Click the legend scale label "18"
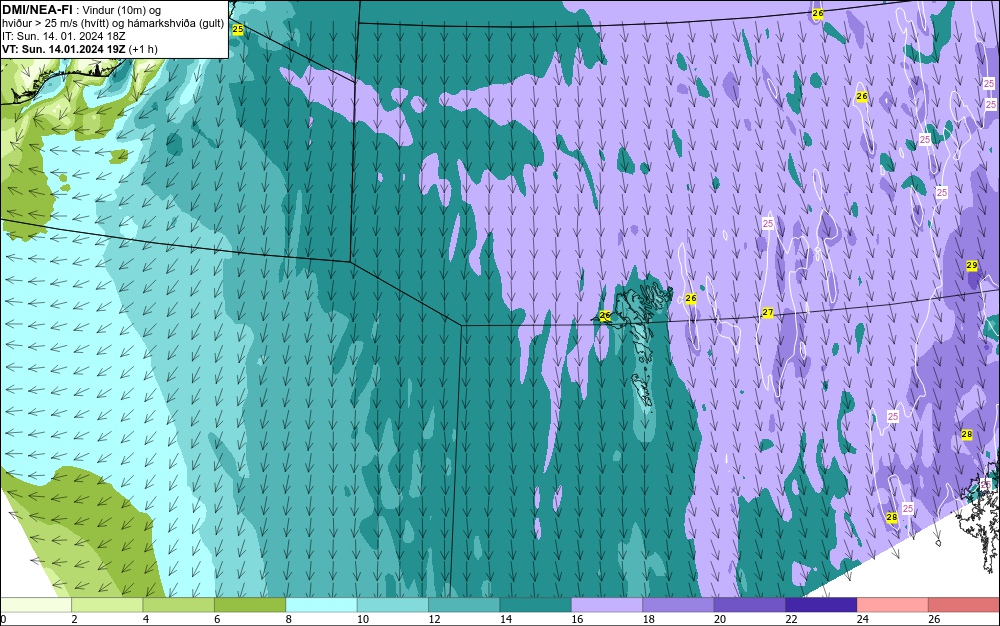This screenshot has height=626, width=1000. (649, 619)
